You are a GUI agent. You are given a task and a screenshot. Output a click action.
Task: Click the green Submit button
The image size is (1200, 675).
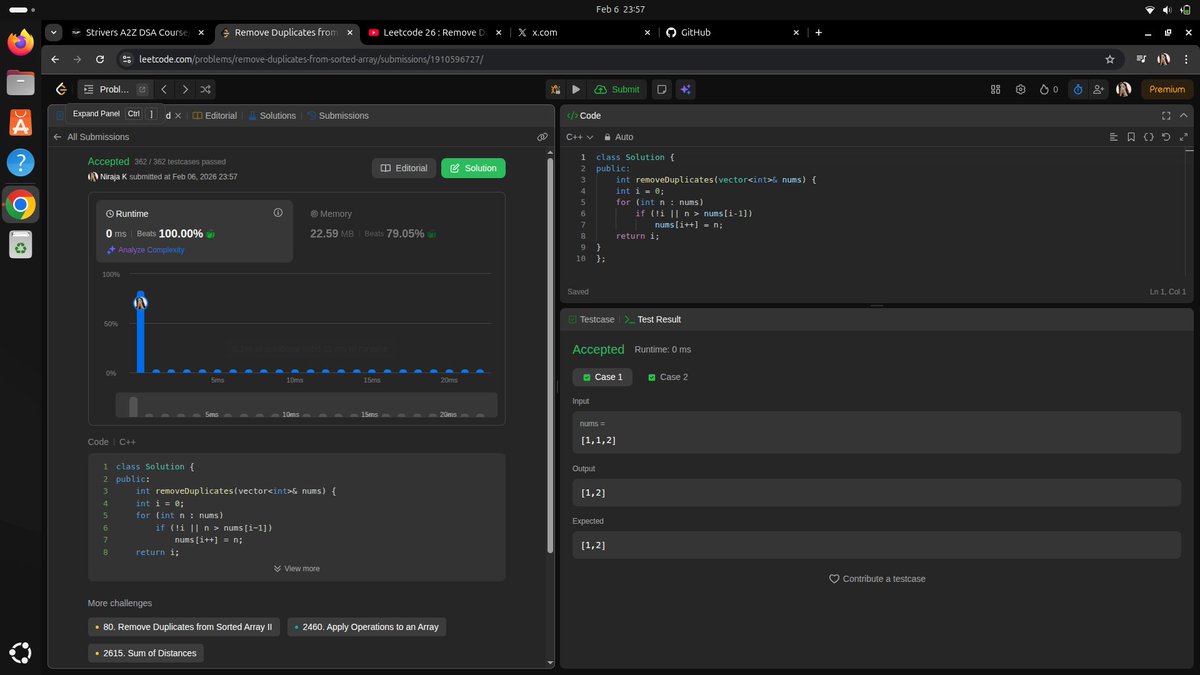[x=616, y=89]
